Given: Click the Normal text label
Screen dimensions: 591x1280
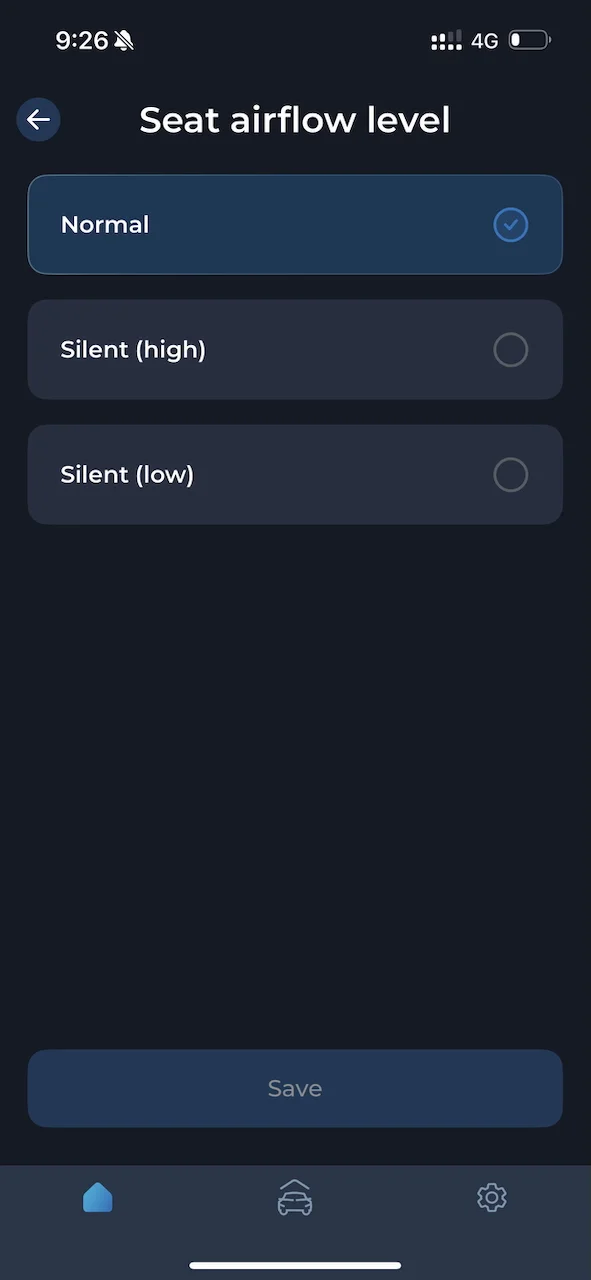Looking at the screenshot, I should click(x=105, y=225).
